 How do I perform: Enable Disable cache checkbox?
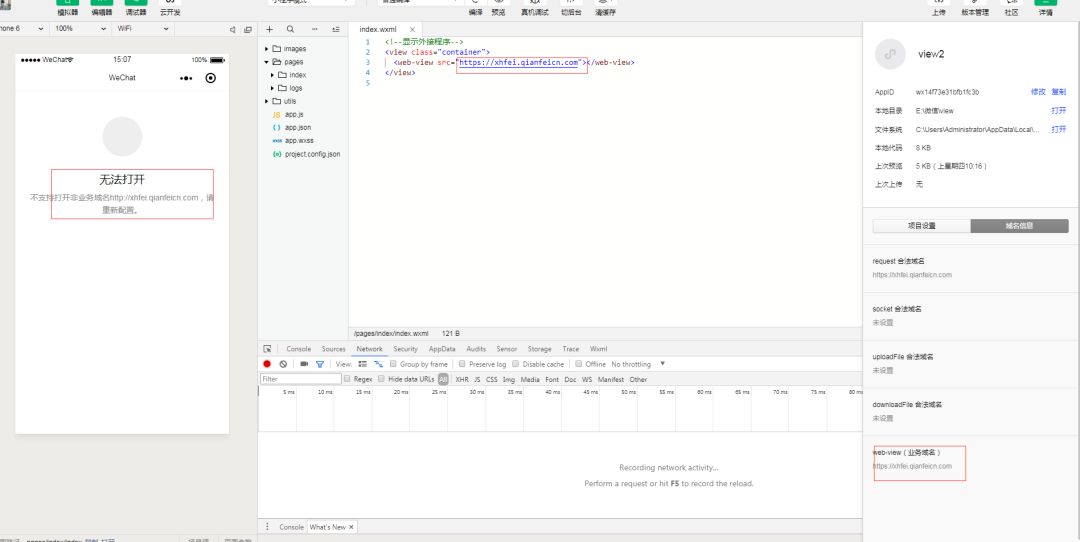point(515,364)
